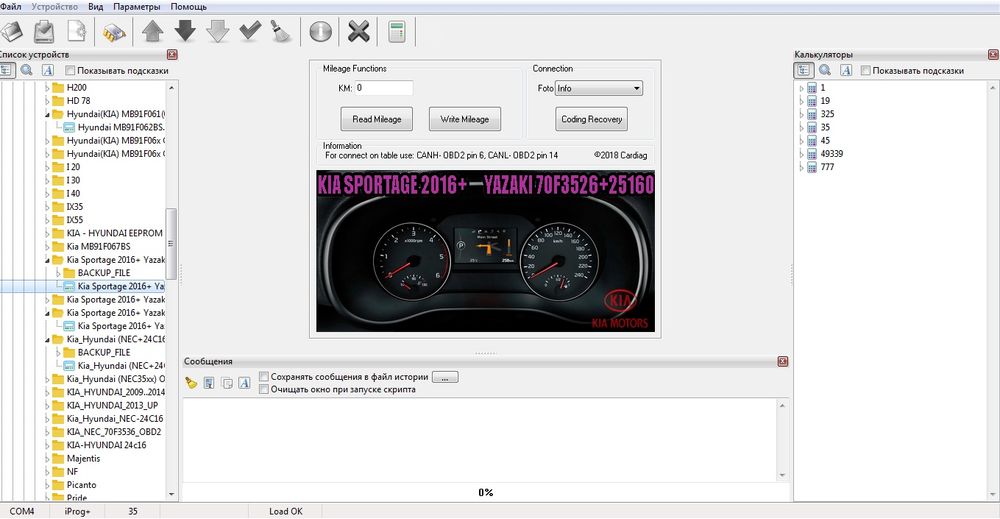
Task: Click tree view icon in device list panel
Action: [x=6, y=70]
